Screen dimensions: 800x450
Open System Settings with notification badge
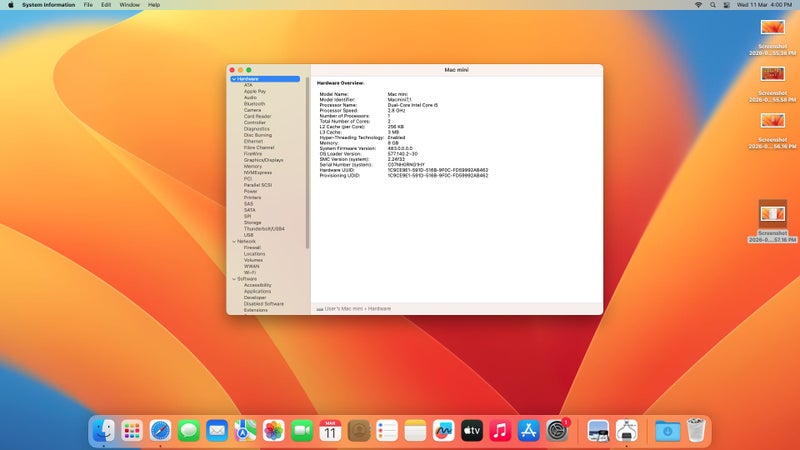557,431
